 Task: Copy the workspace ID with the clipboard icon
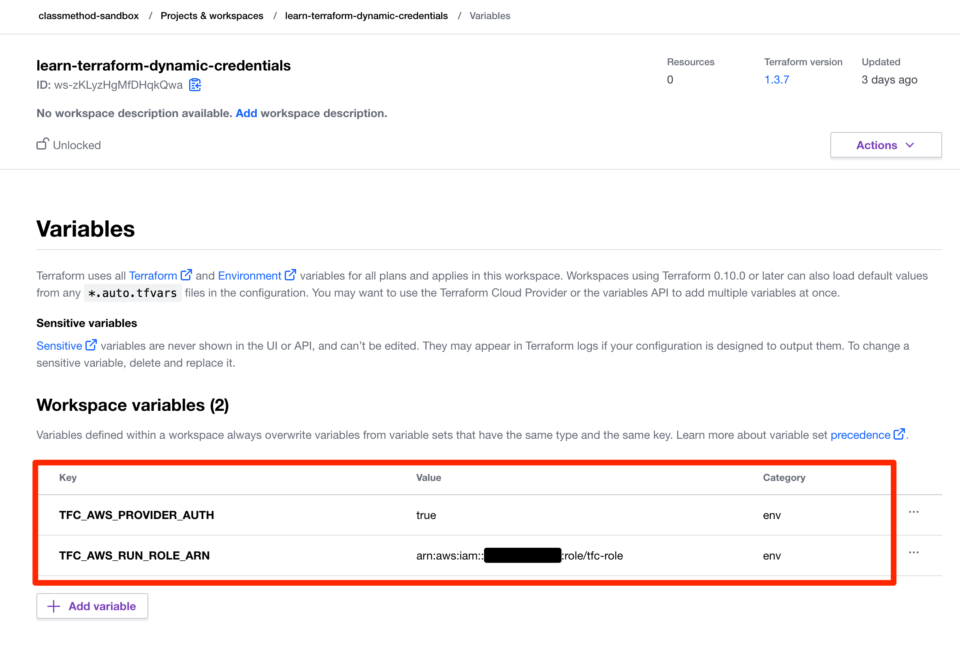[195, 85]
